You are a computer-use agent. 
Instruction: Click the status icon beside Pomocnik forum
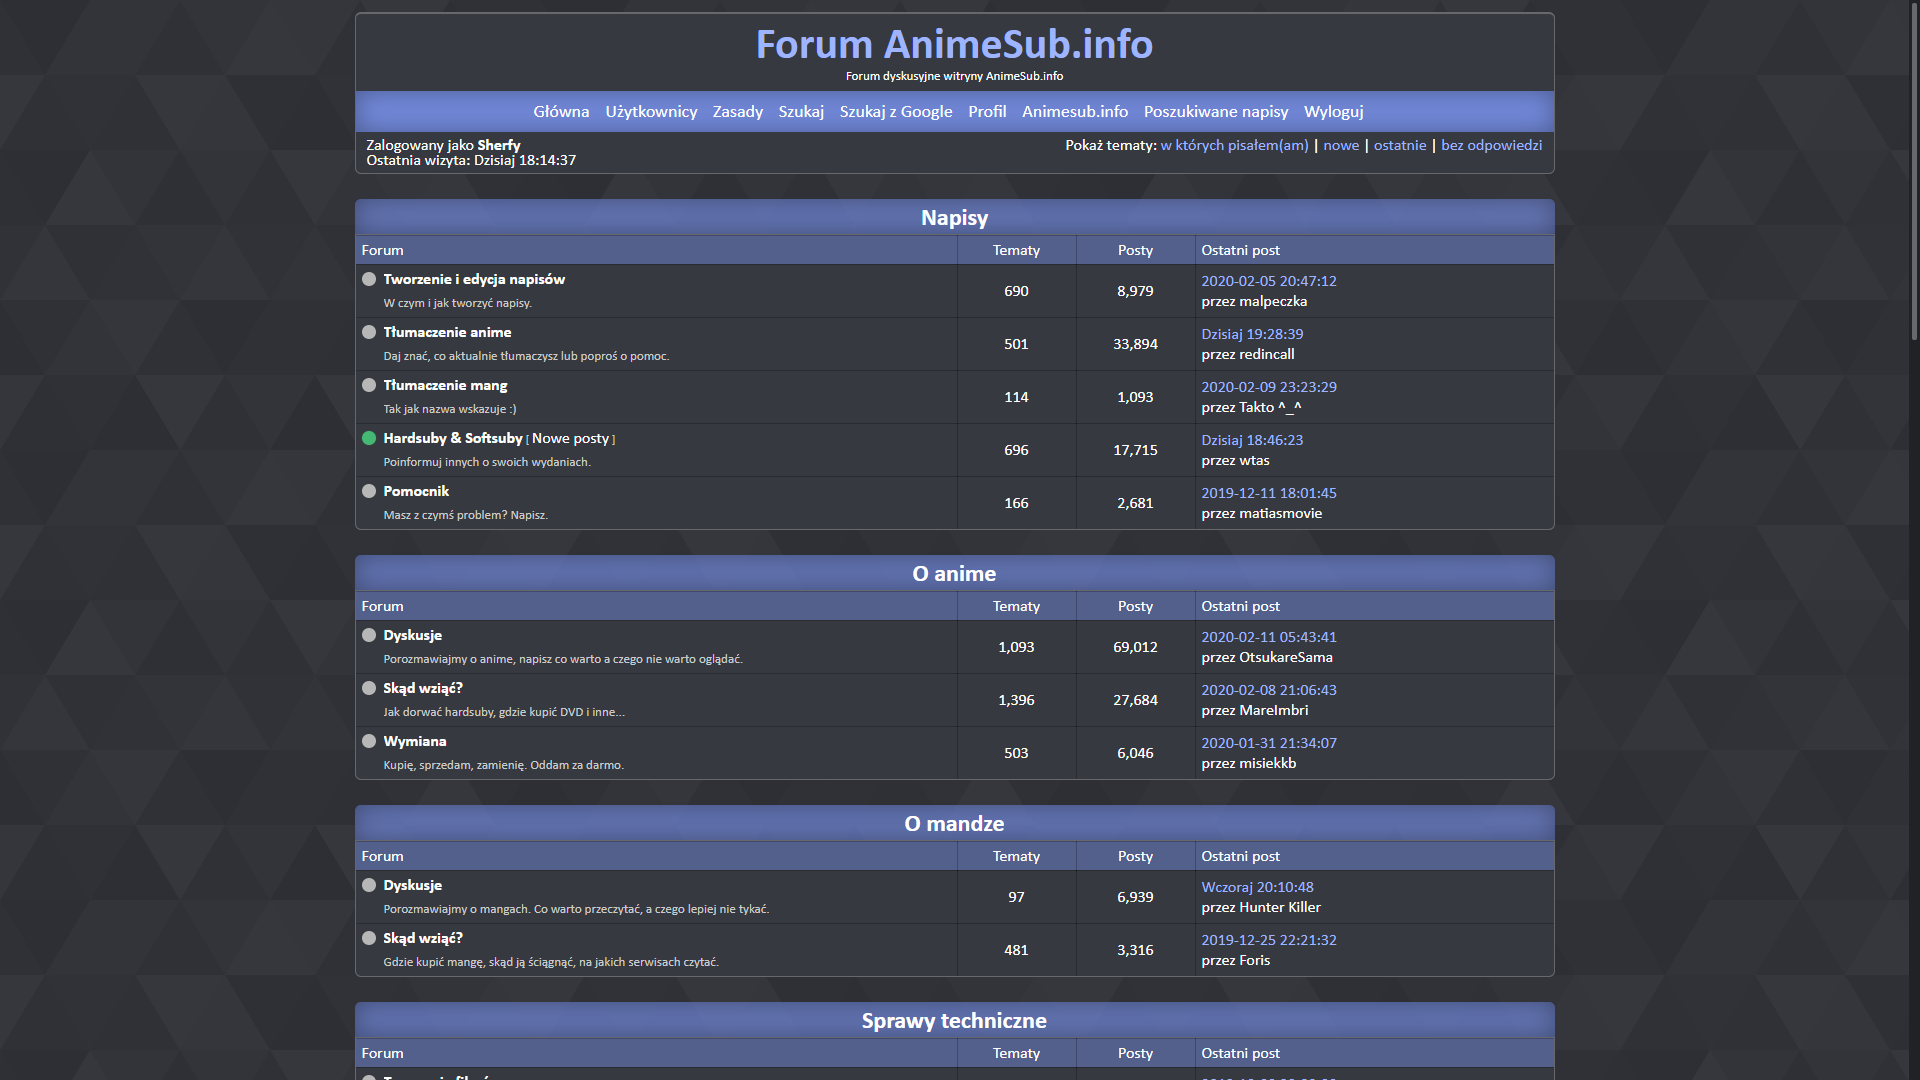click(x=369, y=491)
